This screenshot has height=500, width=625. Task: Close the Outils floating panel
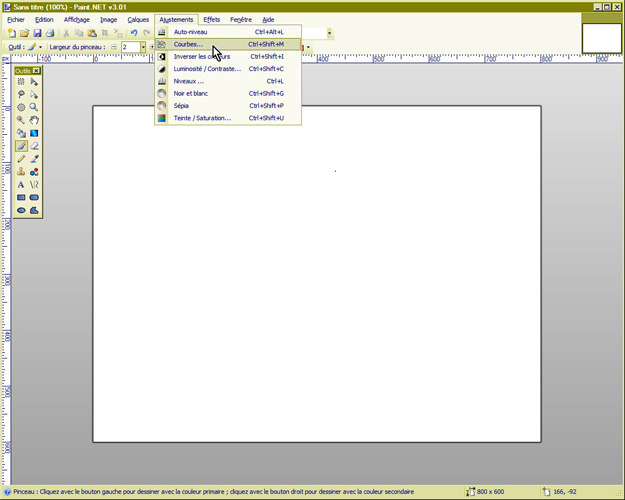[x=37, y=71]
